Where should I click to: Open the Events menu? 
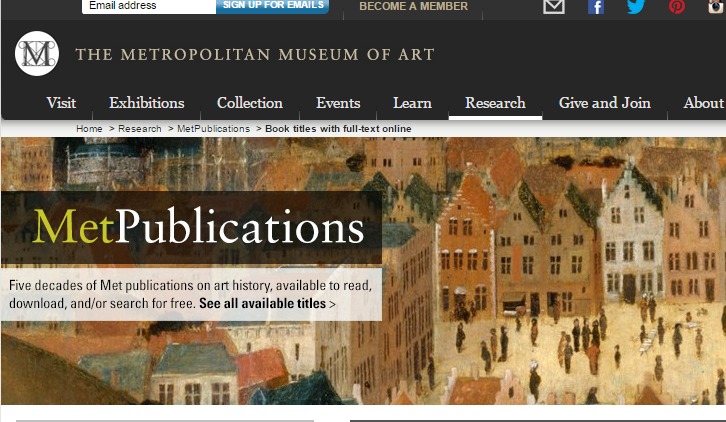pyautogui.click(x=338, y=103)
